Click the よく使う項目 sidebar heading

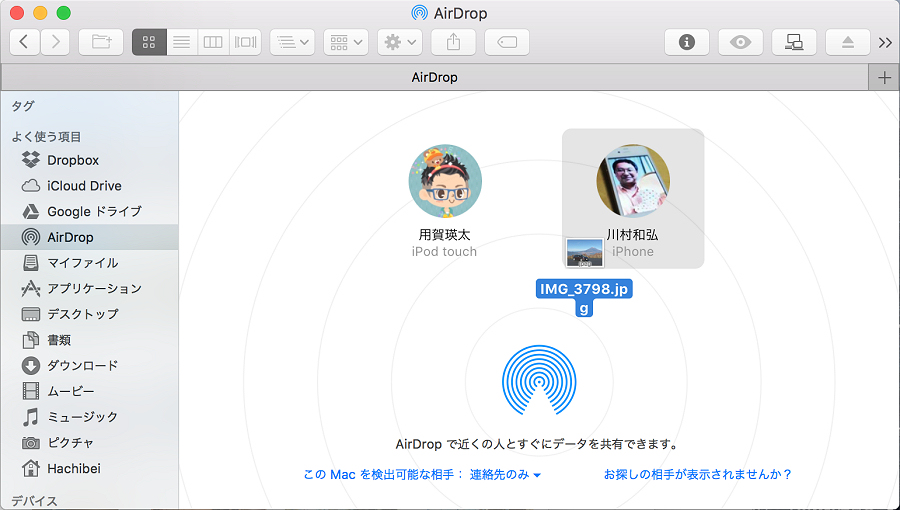click(x=46, y=137)
